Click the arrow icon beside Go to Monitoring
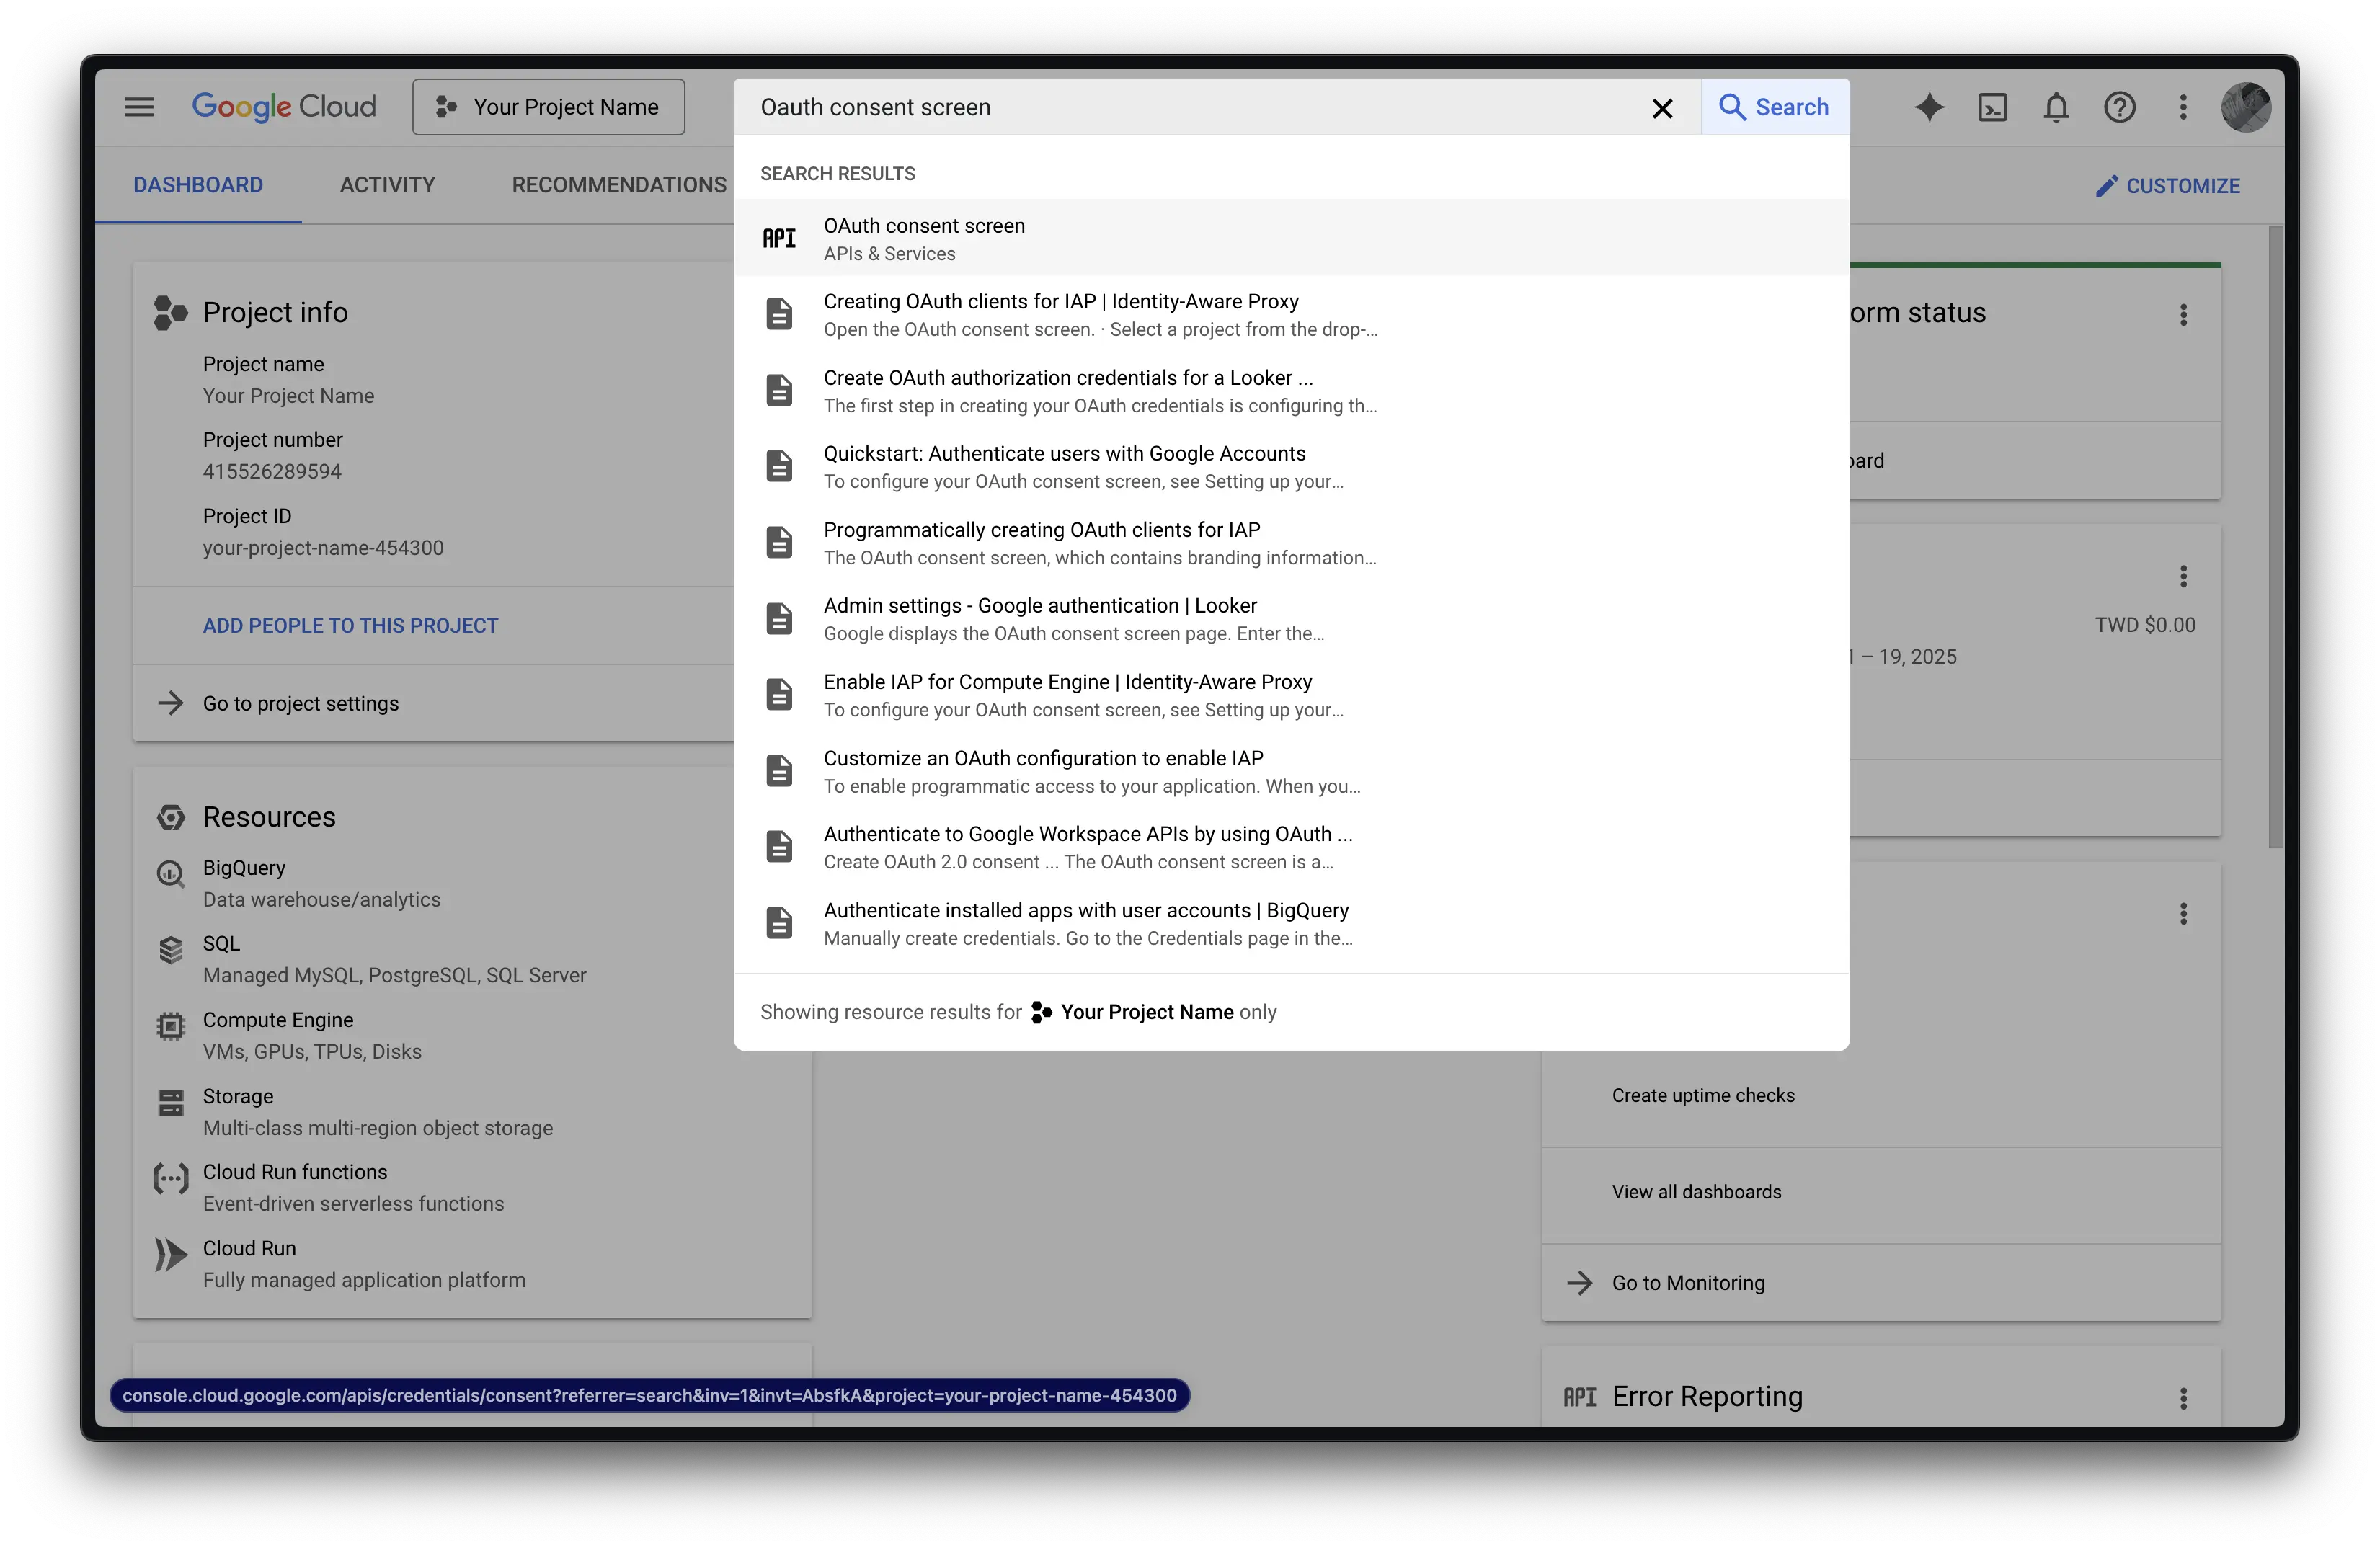This screenshot has height=1548, width=2380. tap(1580, 1282)
